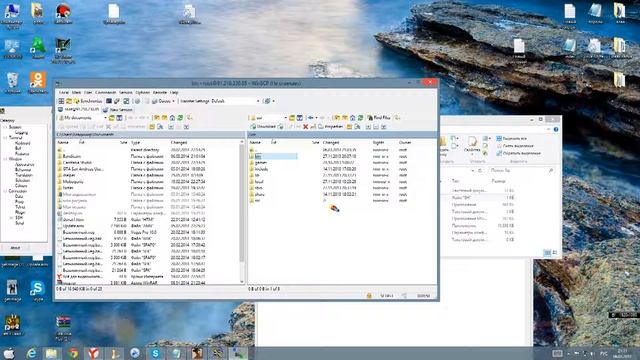
Task: Open the Options menu in WinSCP
Action: coord(142,93)
